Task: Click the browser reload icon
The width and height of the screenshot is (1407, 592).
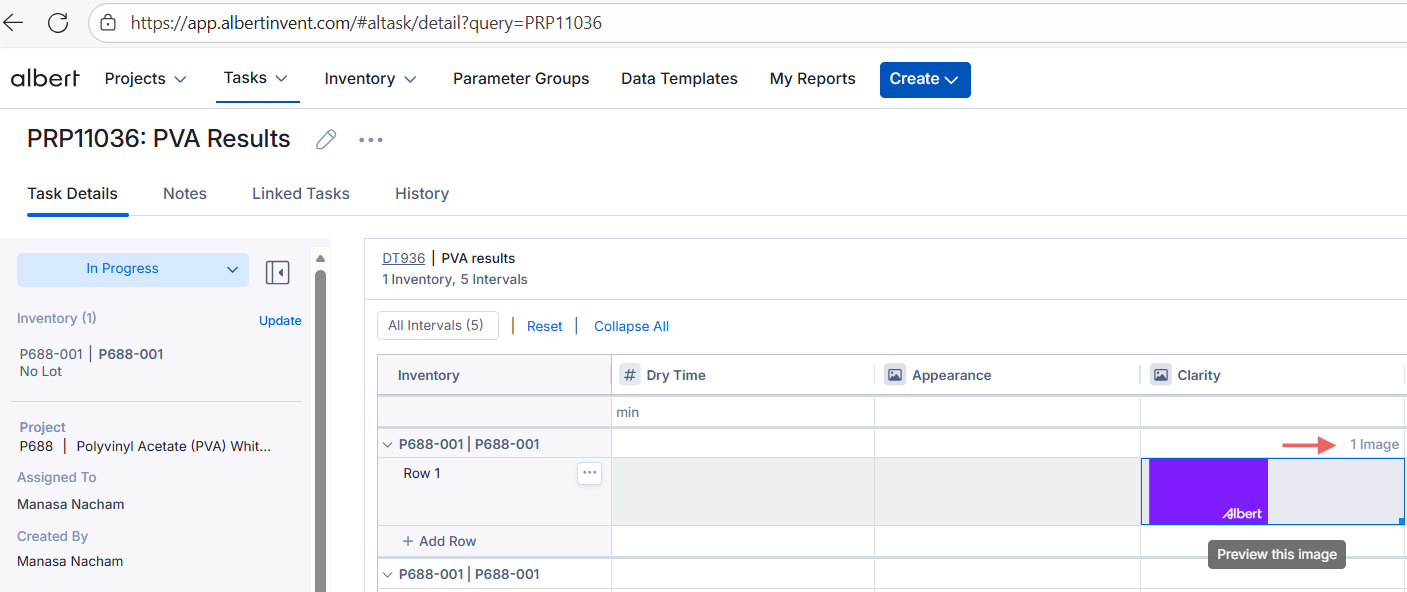Action: 59,22
